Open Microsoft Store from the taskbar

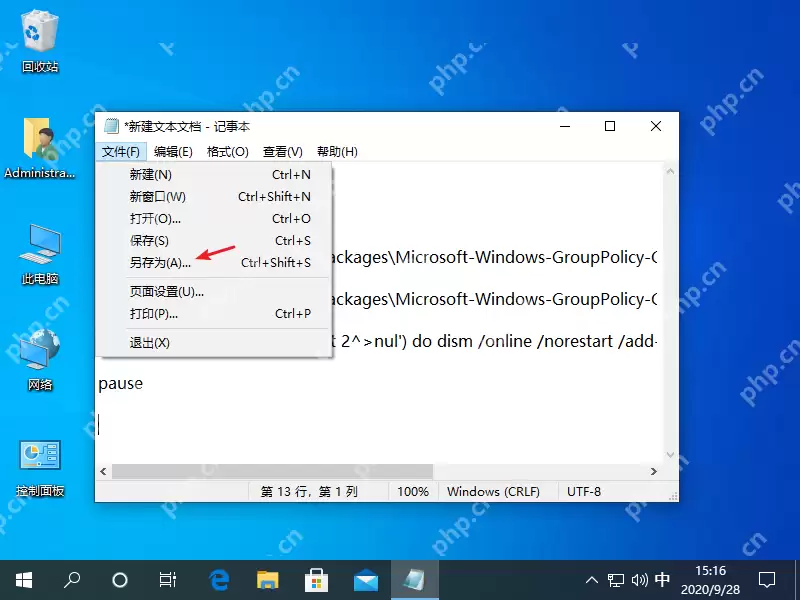[x=317, y=579]
